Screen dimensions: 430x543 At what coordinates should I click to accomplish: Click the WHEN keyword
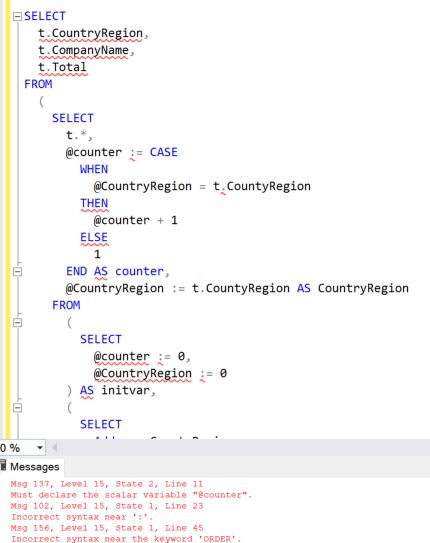94,169
